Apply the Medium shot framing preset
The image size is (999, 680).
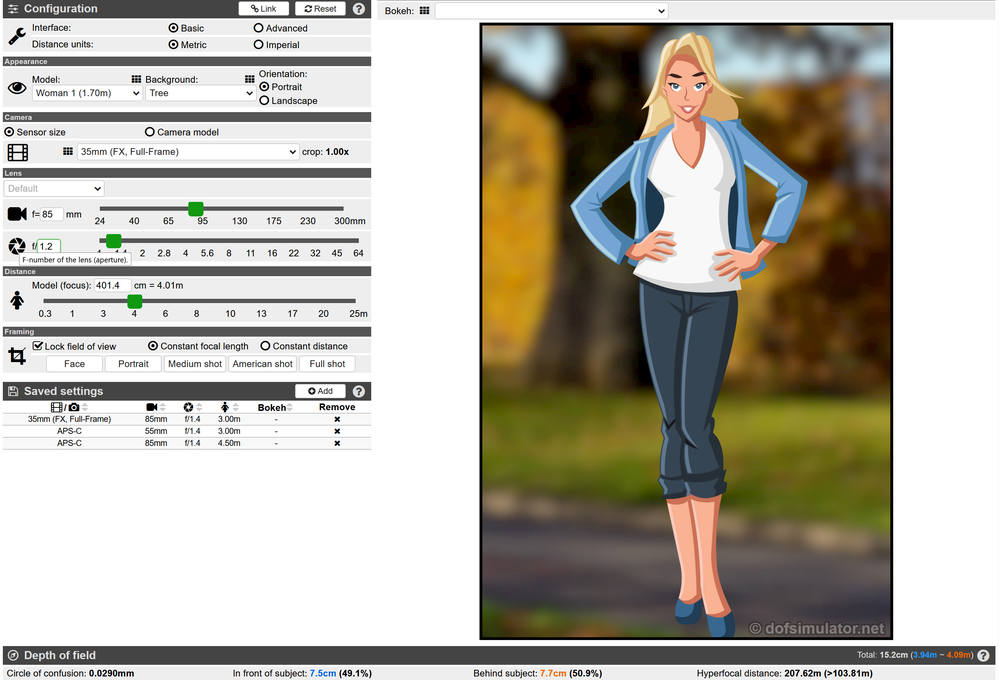pos(195,364)
